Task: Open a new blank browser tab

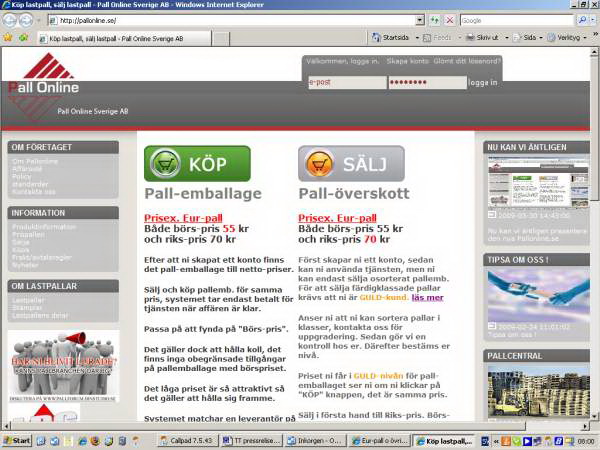Action: [221, 39]
